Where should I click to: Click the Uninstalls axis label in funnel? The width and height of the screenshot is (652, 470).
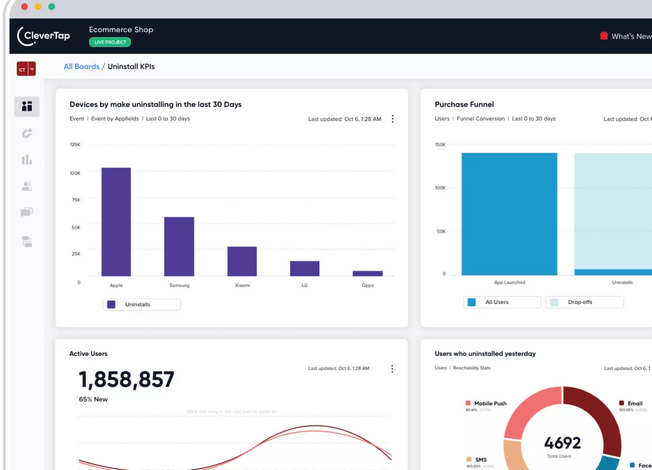(x=622, y=282)
